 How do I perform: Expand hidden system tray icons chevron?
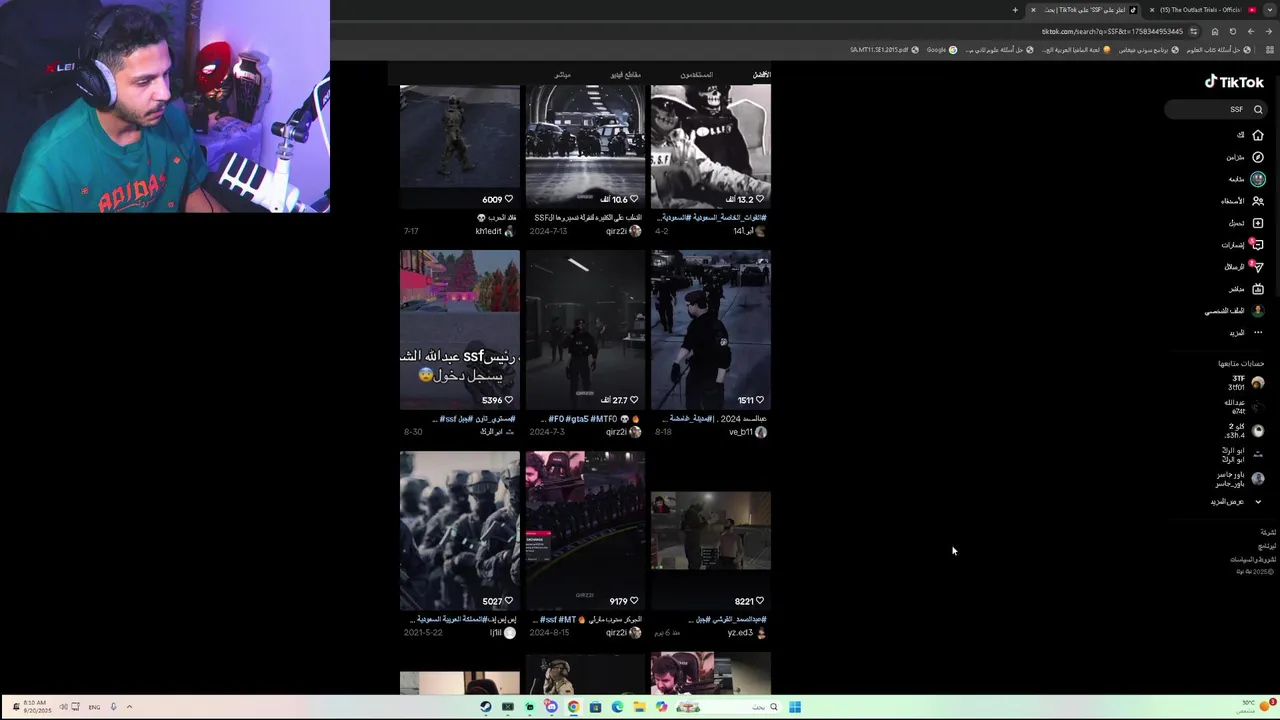129,707
